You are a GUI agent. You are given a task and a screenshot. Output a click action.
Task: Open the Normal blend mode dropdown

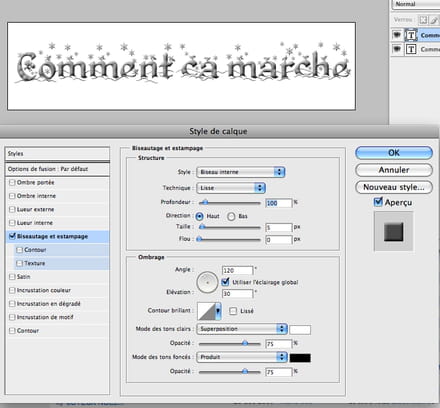coord(416,4)
